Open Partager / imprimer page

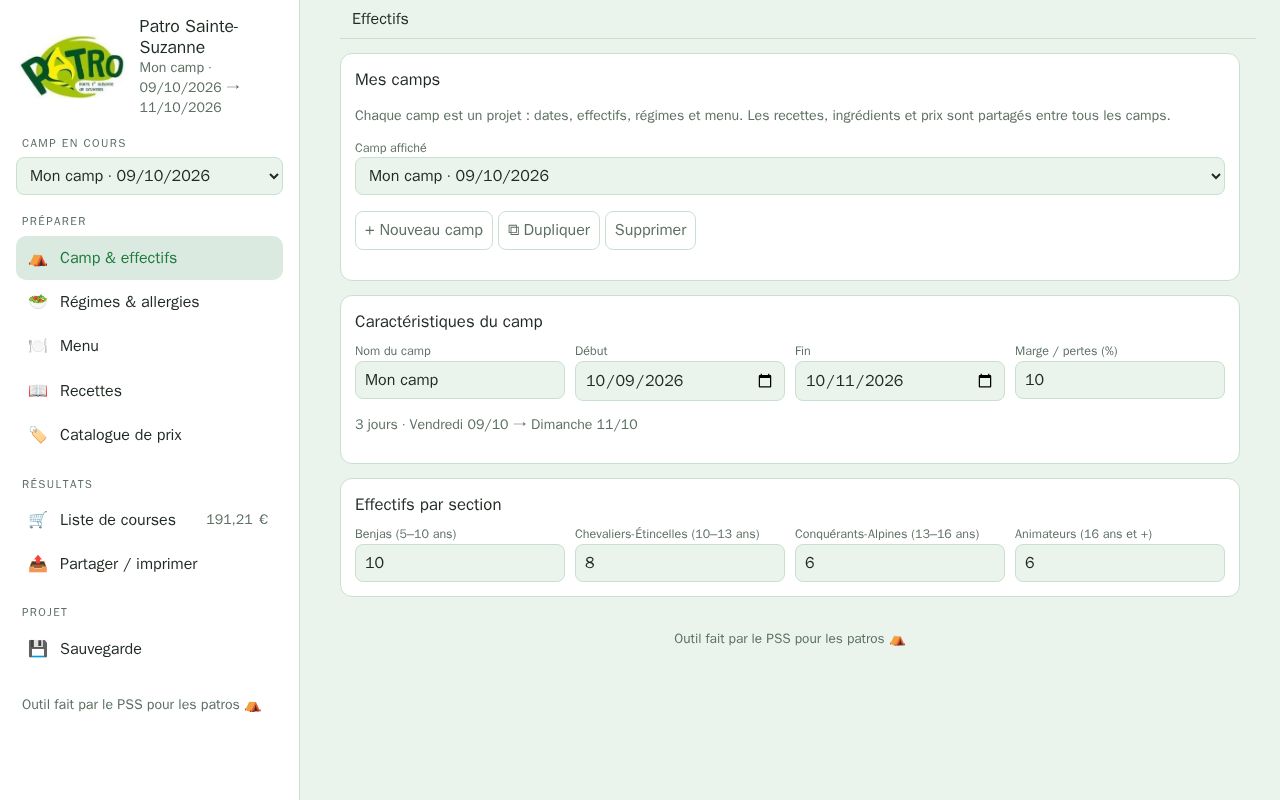click(x=149, y=564)
